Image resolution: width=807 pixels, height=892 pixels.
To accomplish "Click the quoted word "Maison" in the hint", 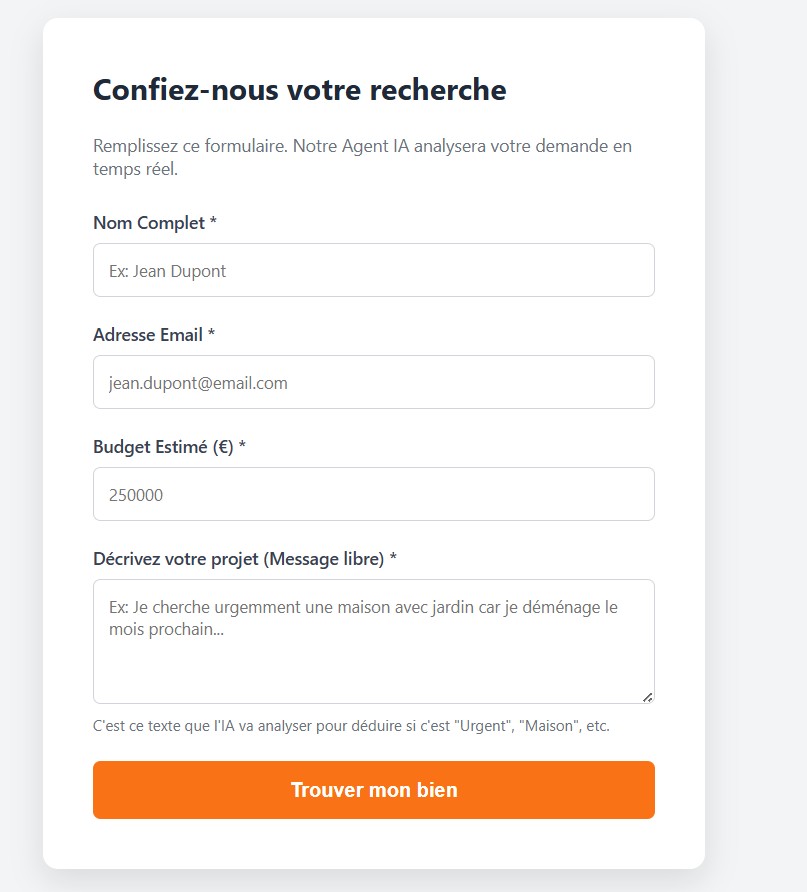I will coord(548,726).
